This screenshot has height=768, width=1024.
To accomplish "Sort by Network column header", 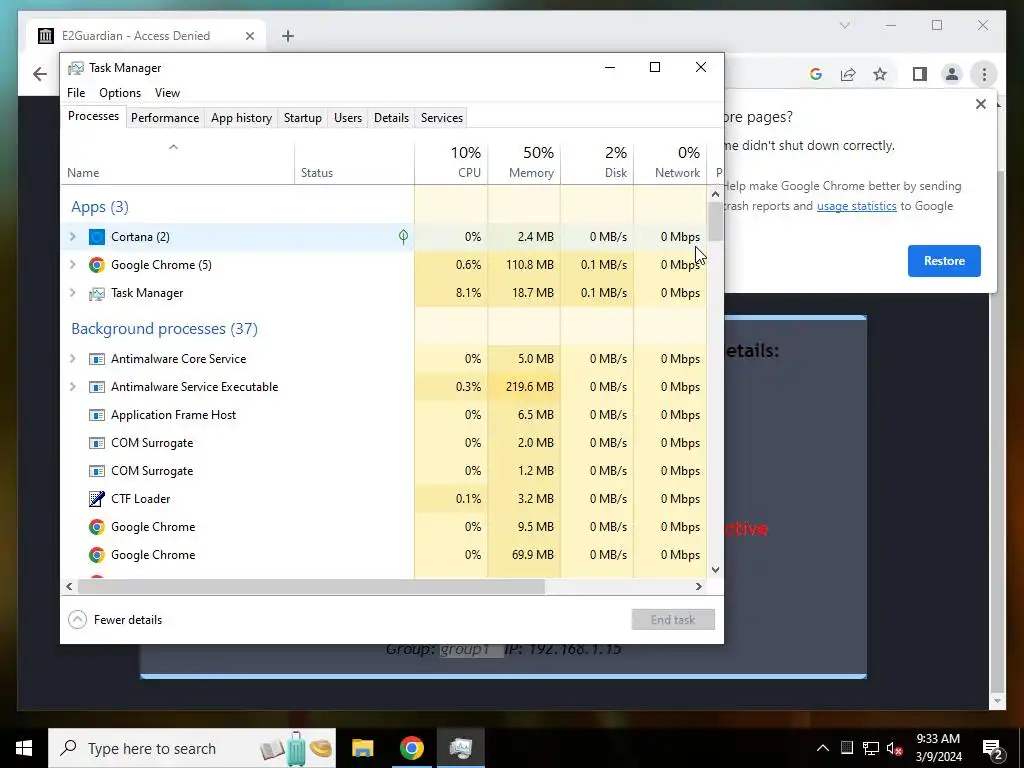I will 670,161.
